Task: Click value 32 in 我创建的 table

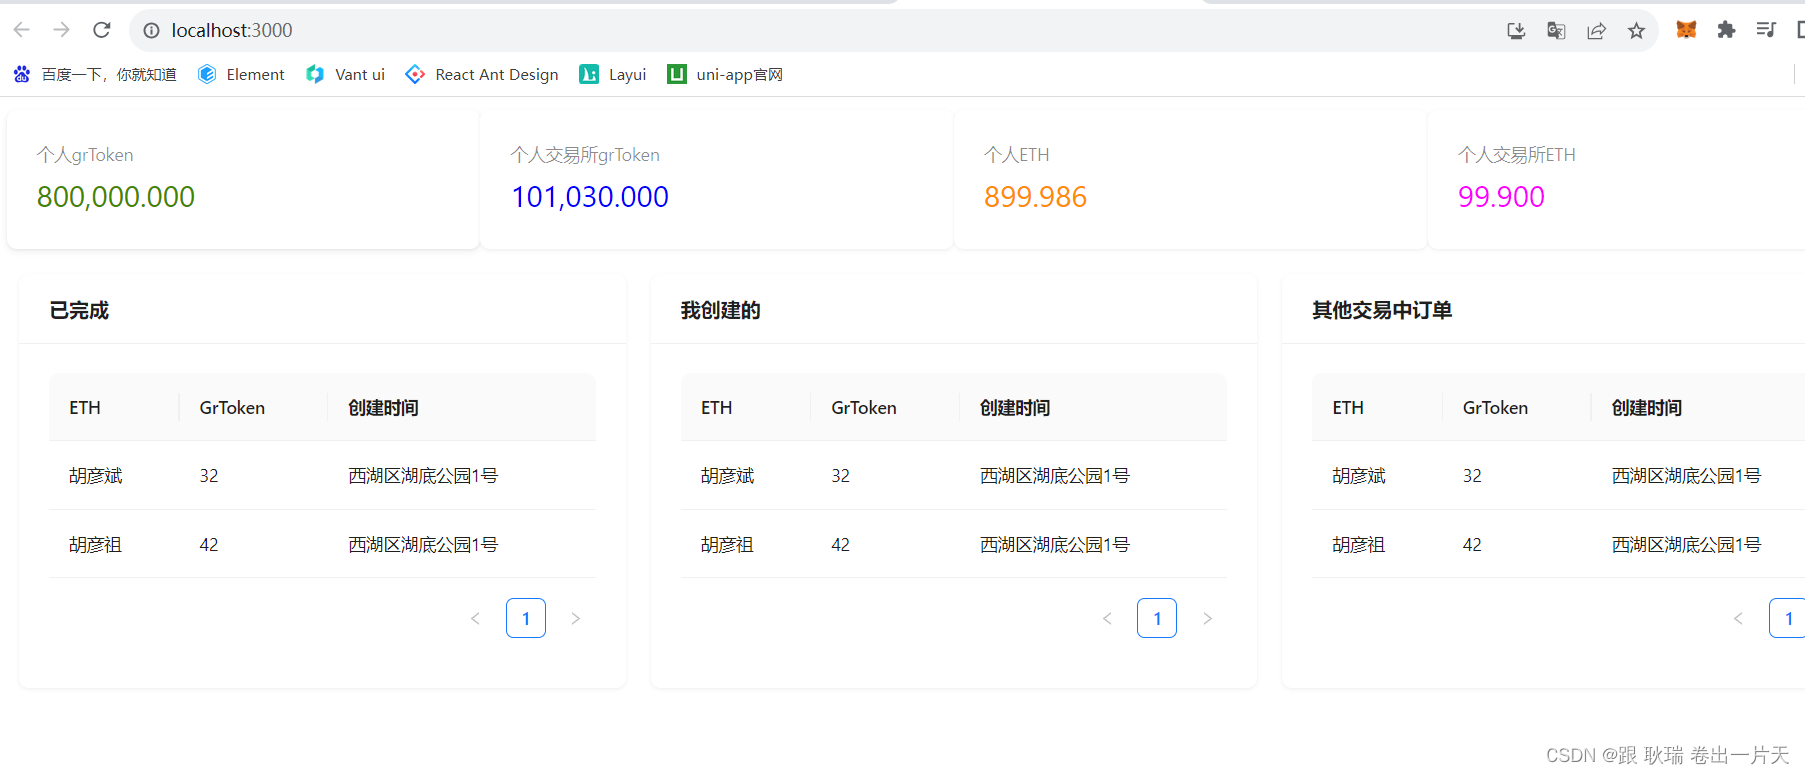Action: click(841, 476)
